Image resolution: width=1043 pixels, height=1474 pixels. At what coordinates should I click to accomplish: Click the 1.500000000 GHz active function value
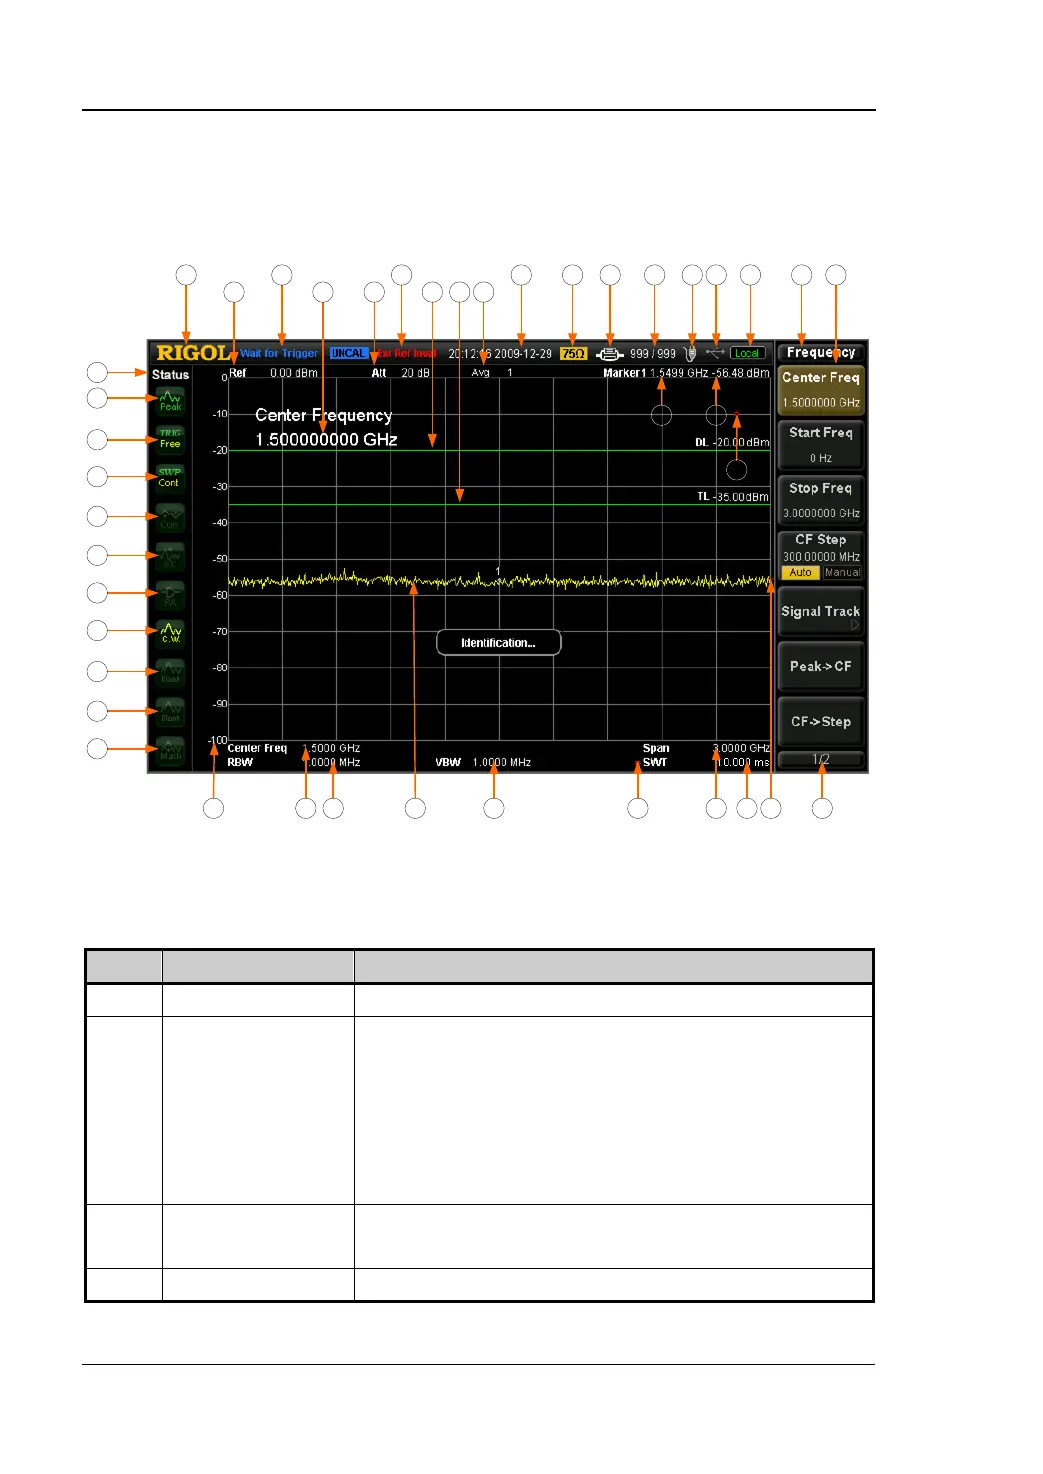tap(326, 439)
